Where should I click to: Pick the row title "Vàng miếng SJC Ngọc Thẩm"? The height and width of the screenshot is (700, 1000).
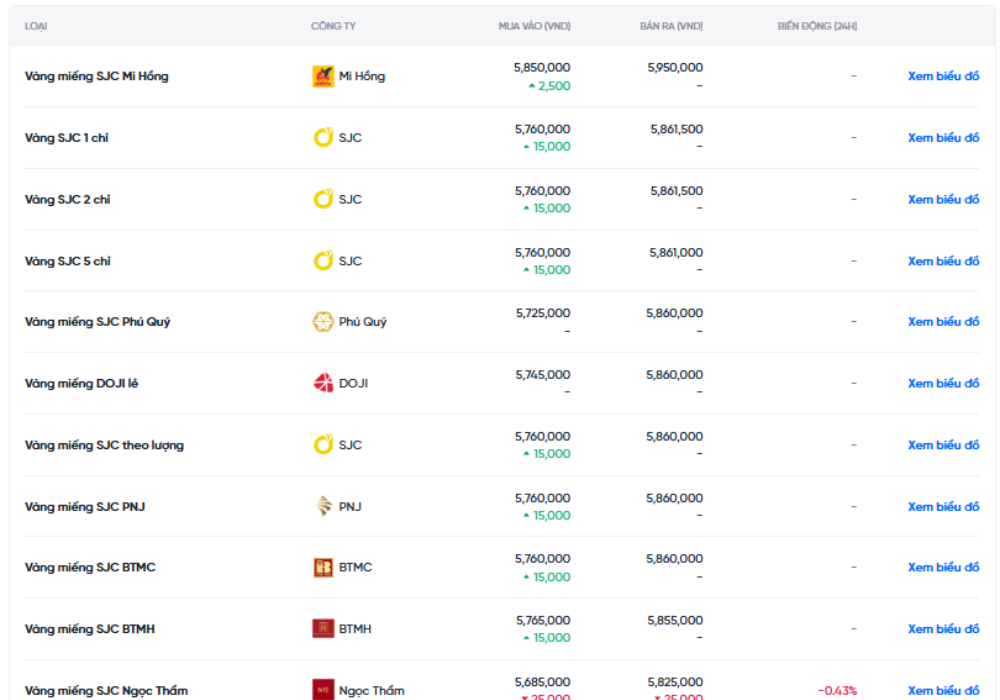pyautogui.click(x=107, y=690)
